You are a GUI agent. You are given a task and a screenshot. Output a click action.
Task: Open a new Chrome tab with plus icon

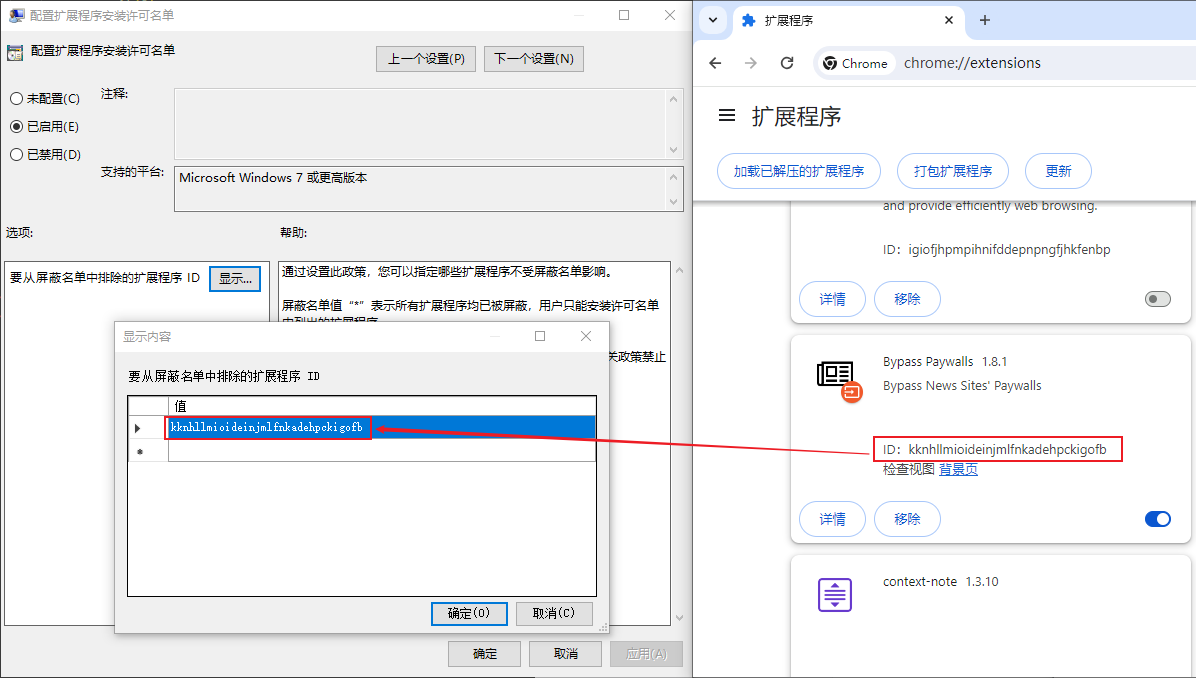click(x=984, y=20)
